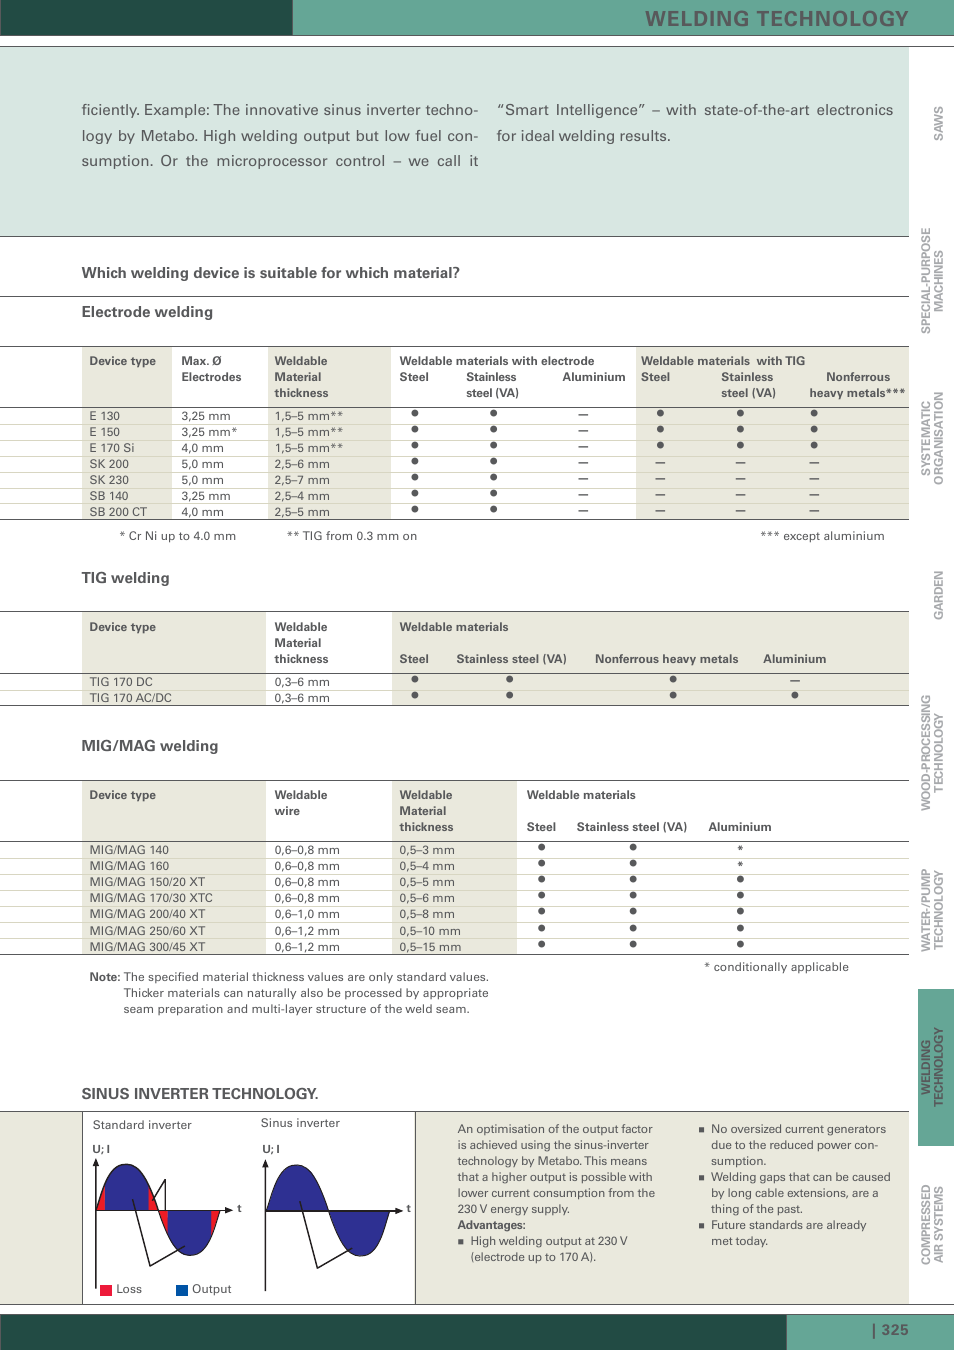Click the 'Weldable materials with electrode' column header
This screenshot has height=1351, width=954.
497,361
